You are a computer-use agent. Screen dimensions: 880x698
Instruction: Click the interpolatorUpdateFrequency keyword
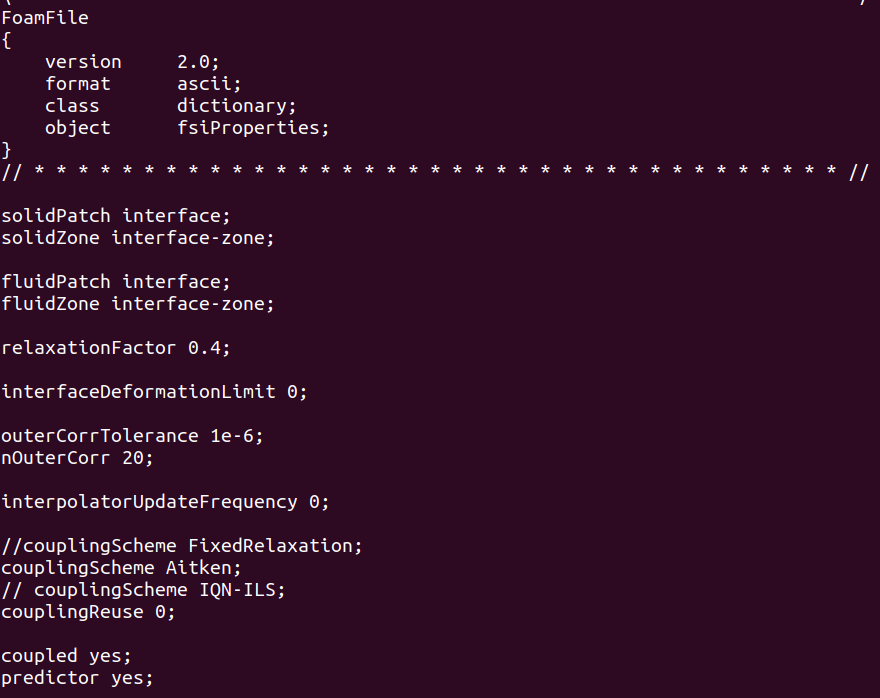click(x=149, y=502)
